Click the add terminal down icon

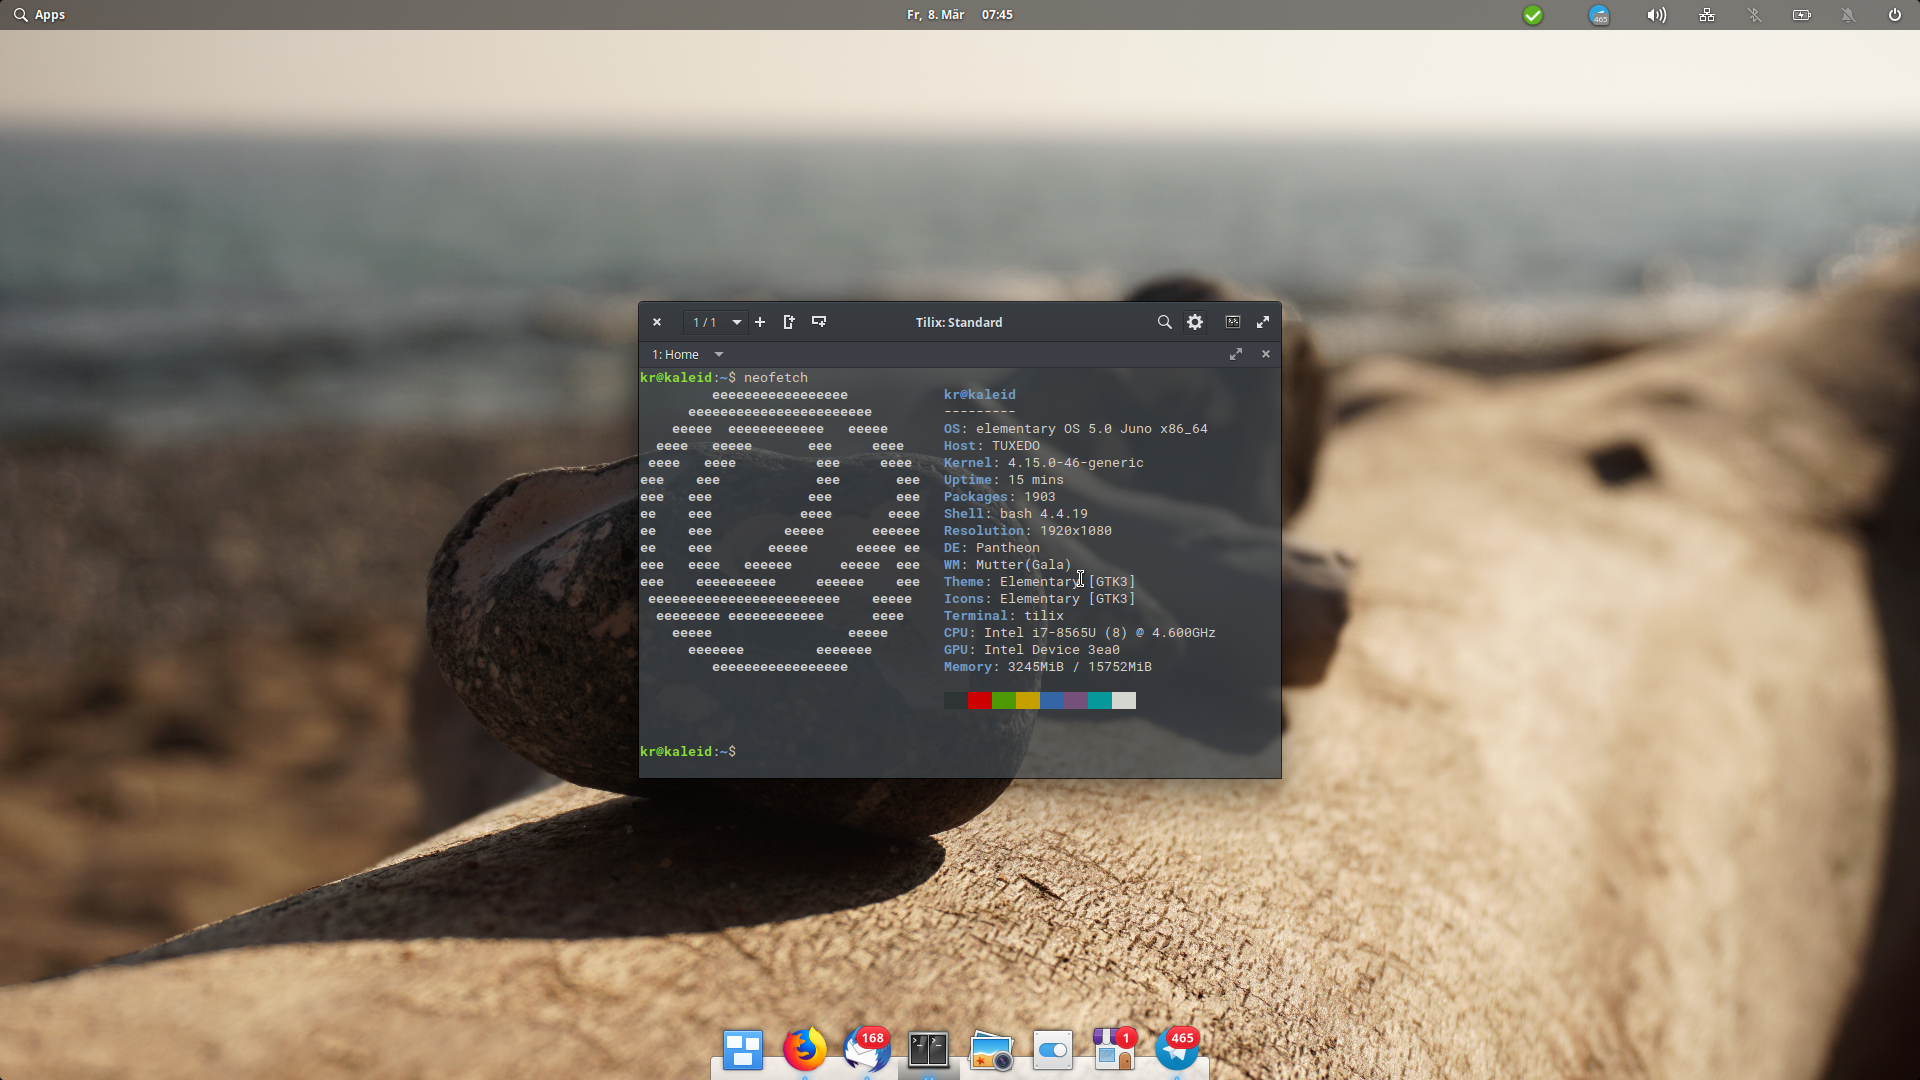819,322
